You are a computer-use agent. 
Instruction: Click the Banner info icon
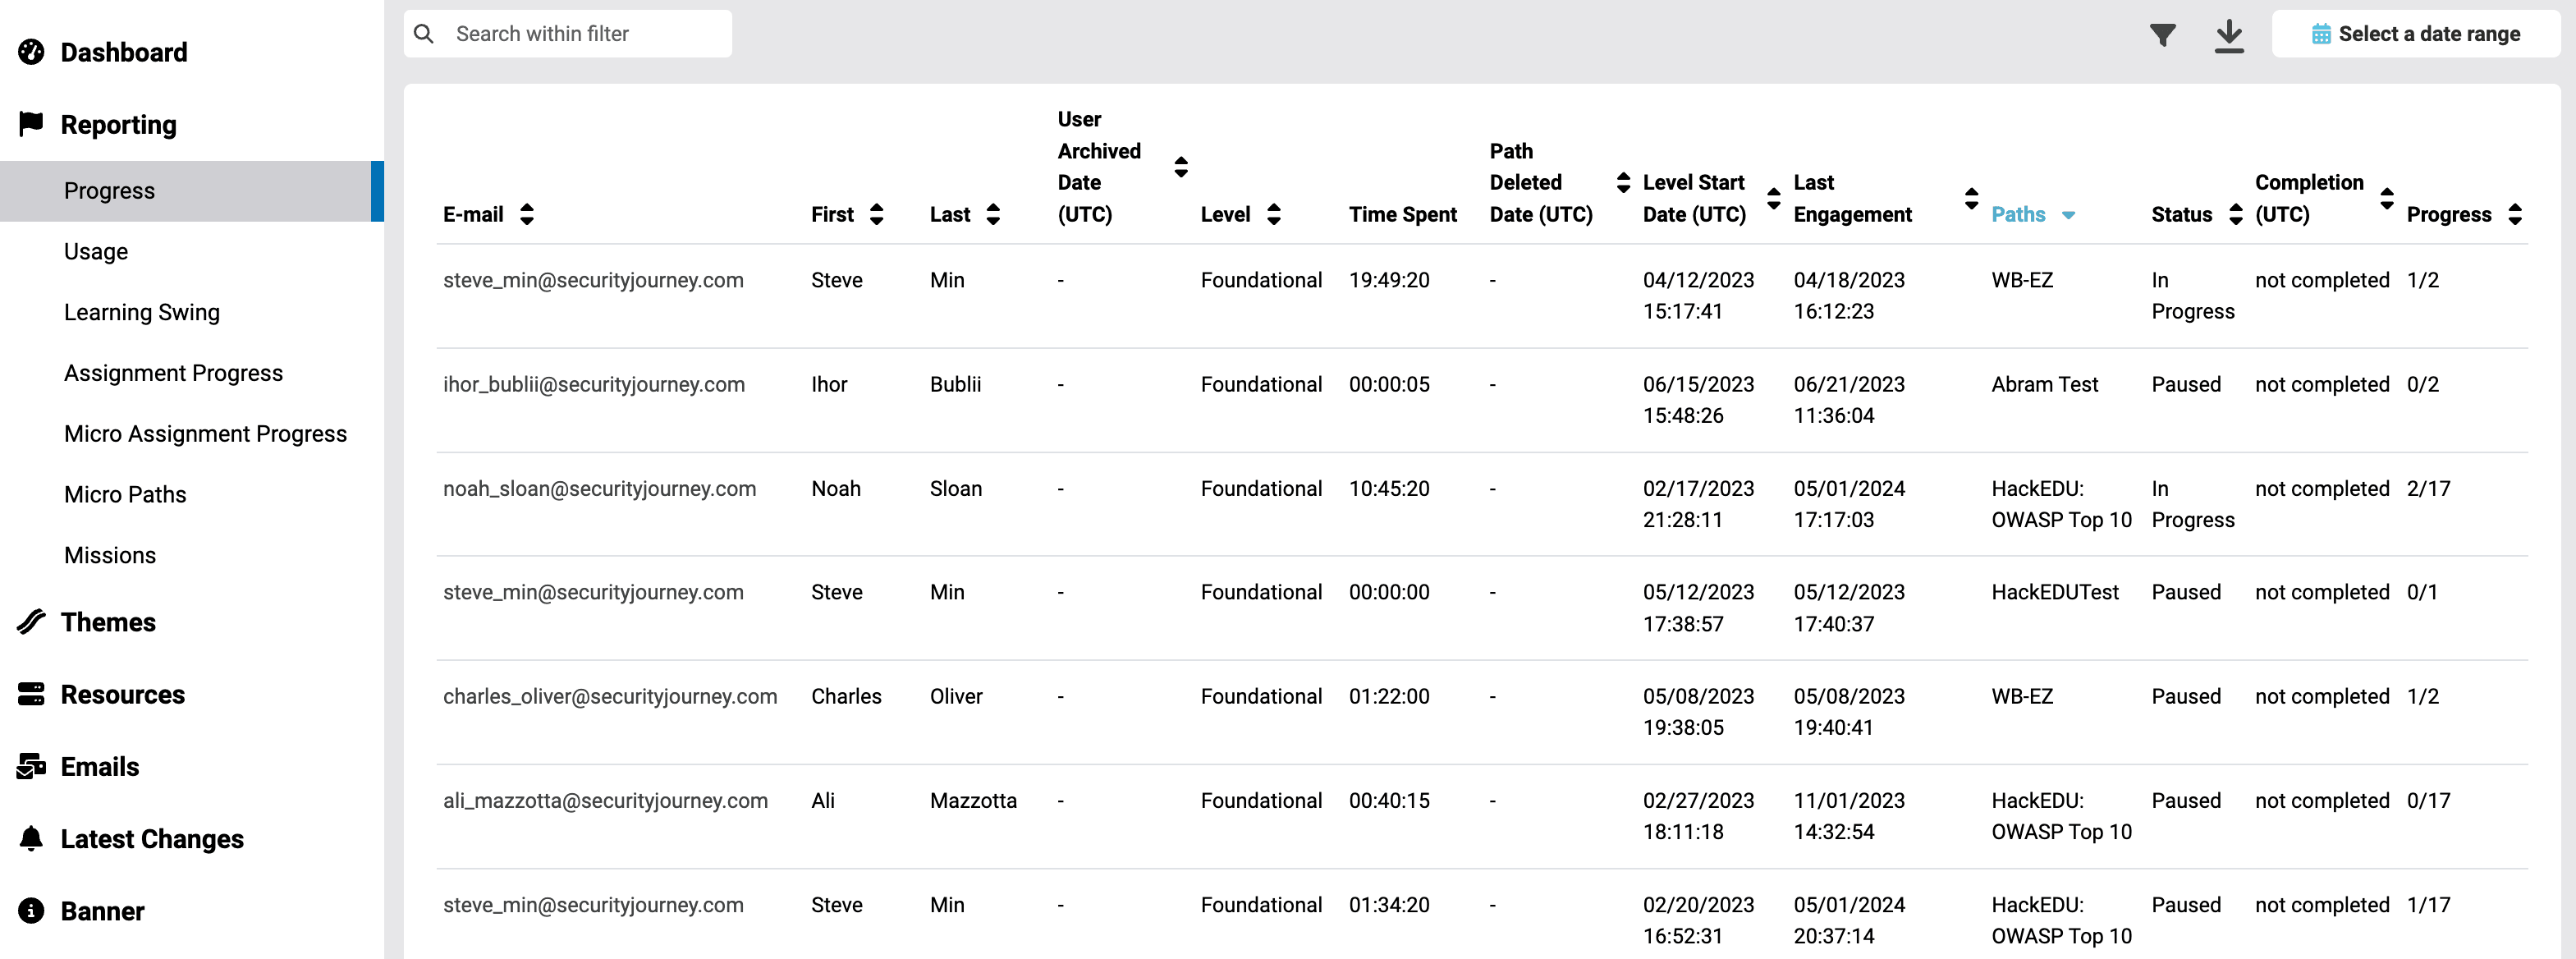[31, 911]
